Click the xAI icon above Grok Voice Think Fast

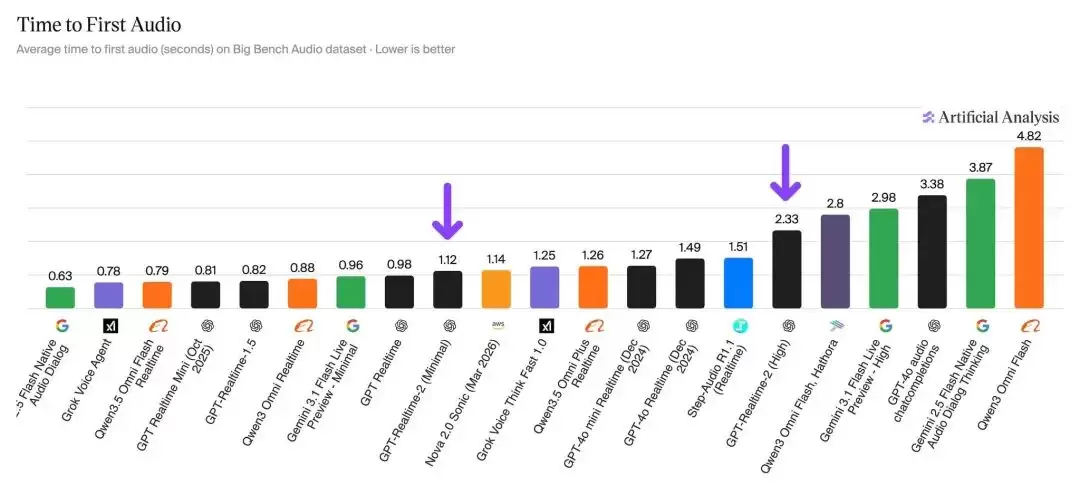[x=545, y=326]
